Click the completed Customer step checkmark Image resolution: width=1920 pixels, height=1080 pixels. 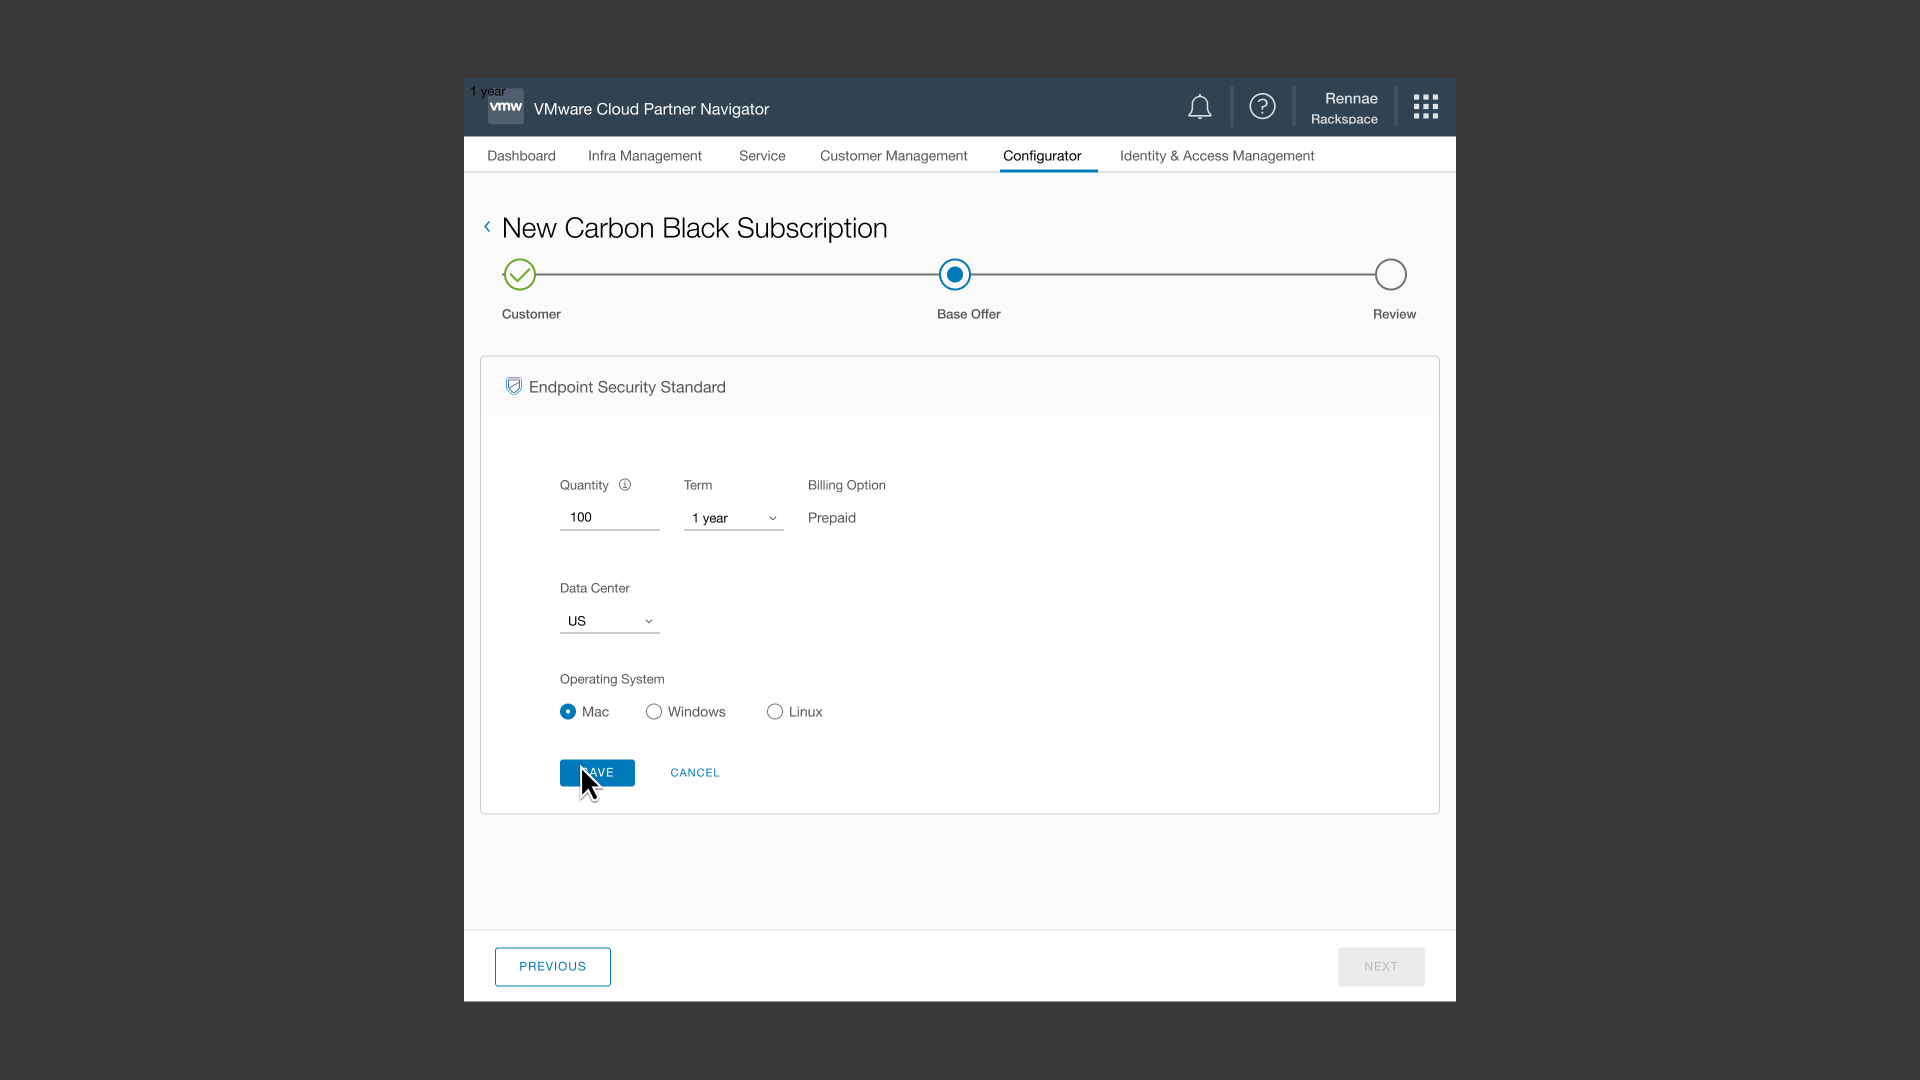[520, 274]
